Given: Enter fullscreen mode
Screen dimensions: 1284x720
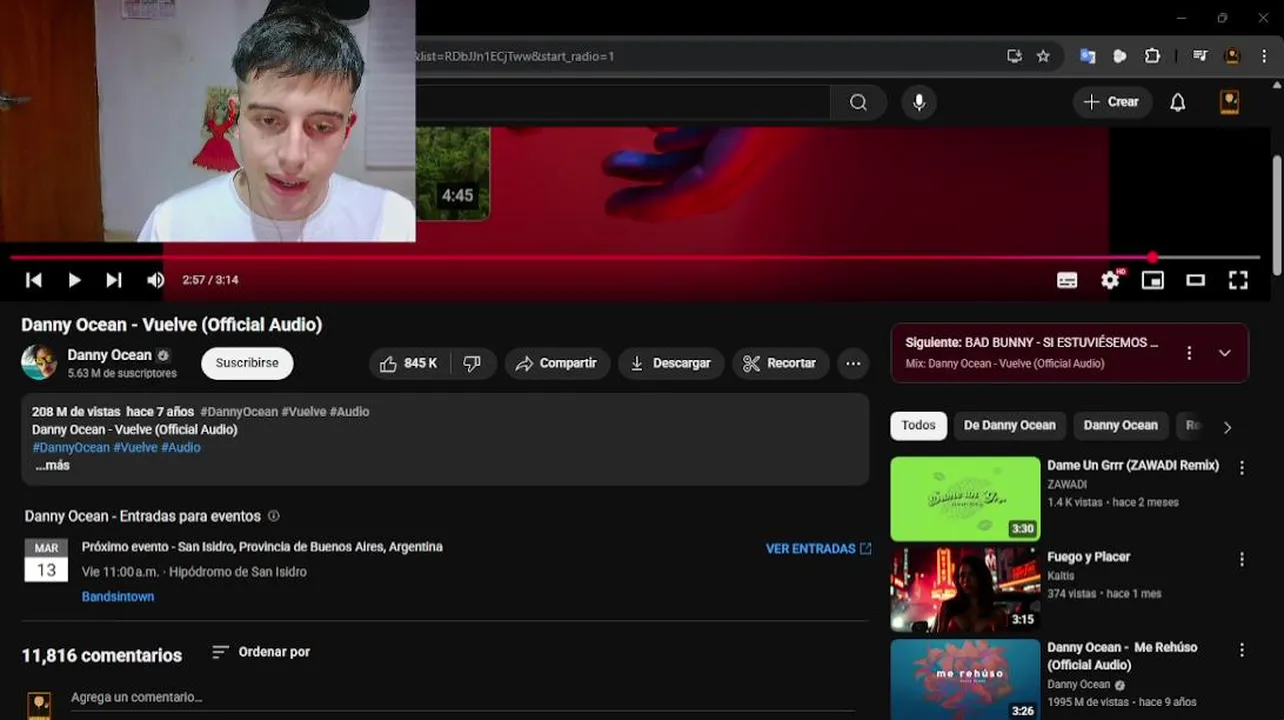Looking at the screenshot, I should pyautogui.click(x=1238, y=280).
